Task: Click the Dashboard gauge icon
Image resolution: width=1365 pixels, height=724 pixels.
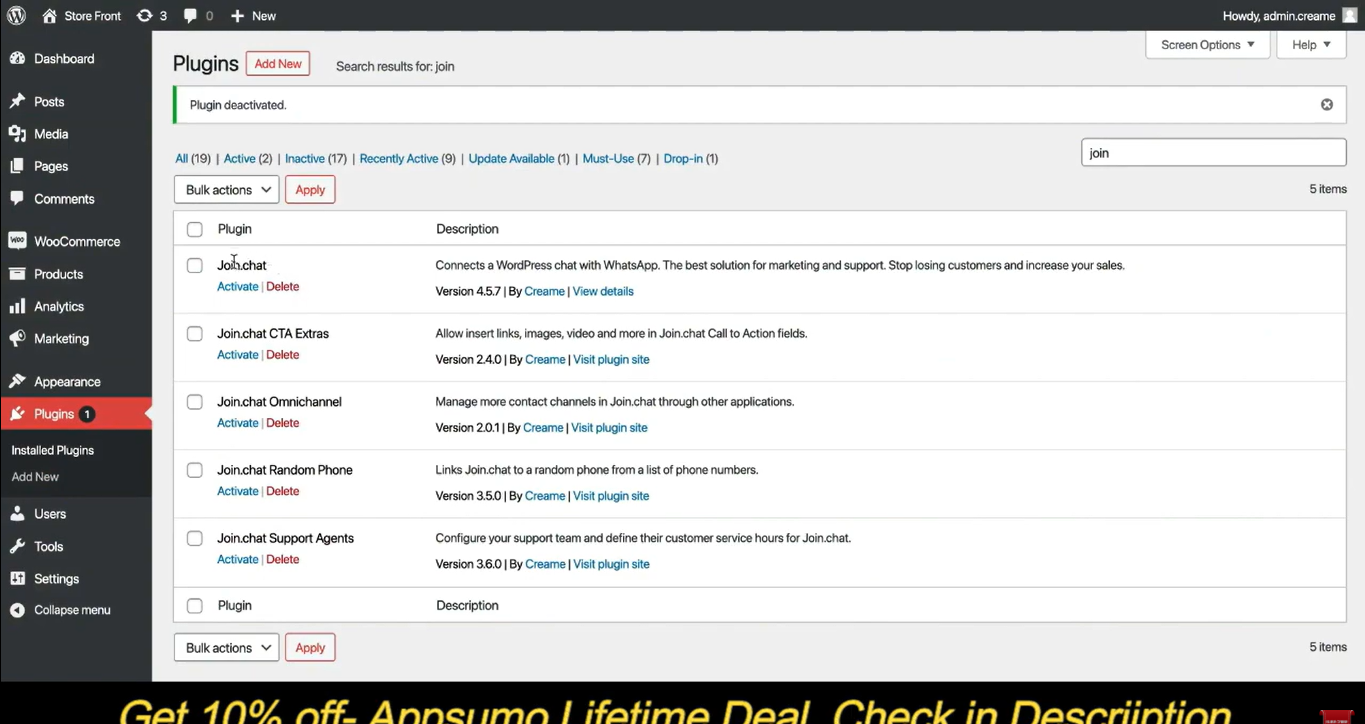Action: coord(17,59)
